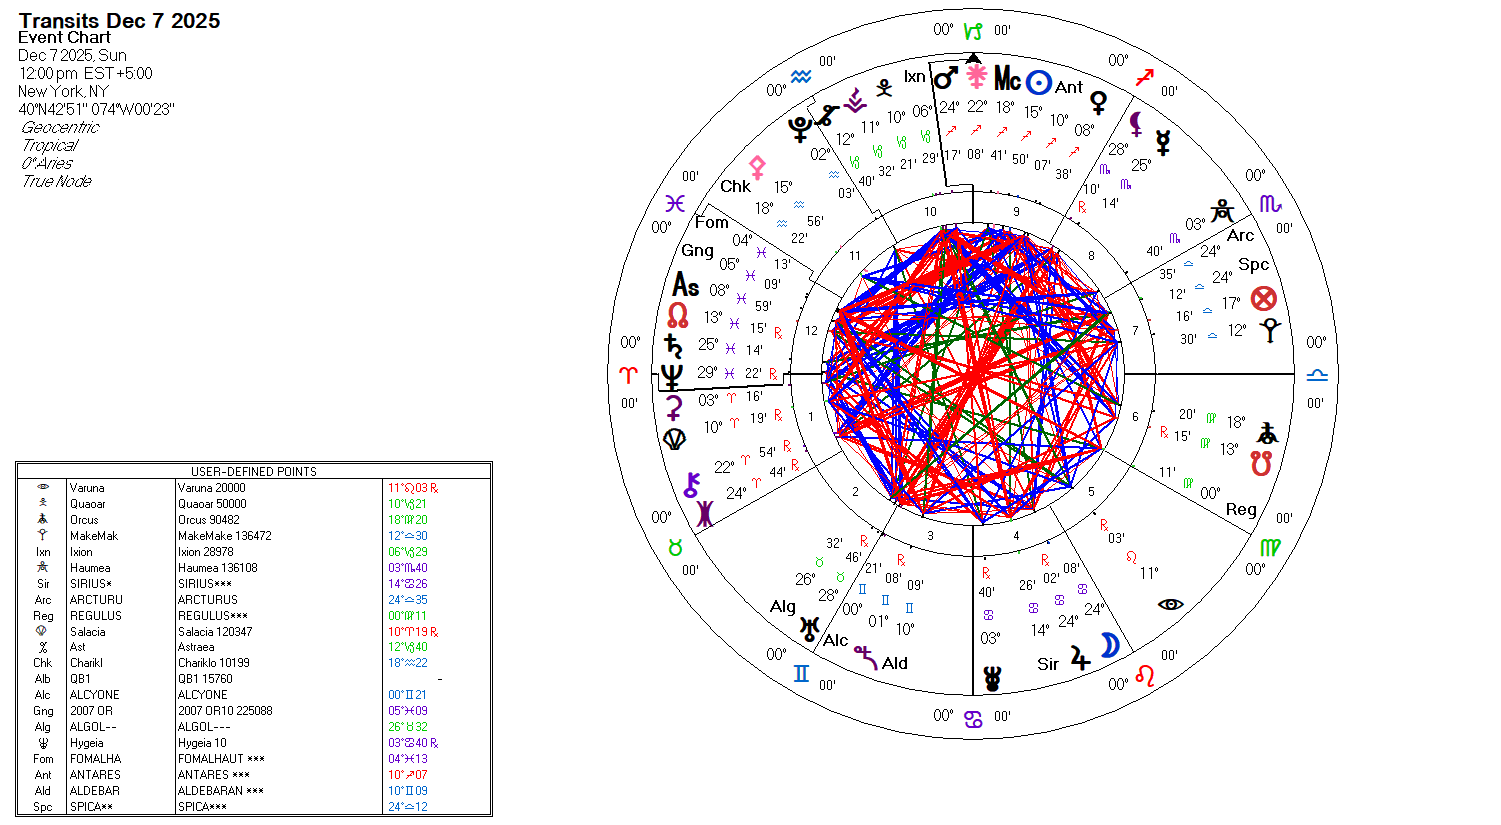This screenshot has width=1501, height=825.
Task: Click the Chiron key glyph in Aries
Action: click(x=690, y=487)
